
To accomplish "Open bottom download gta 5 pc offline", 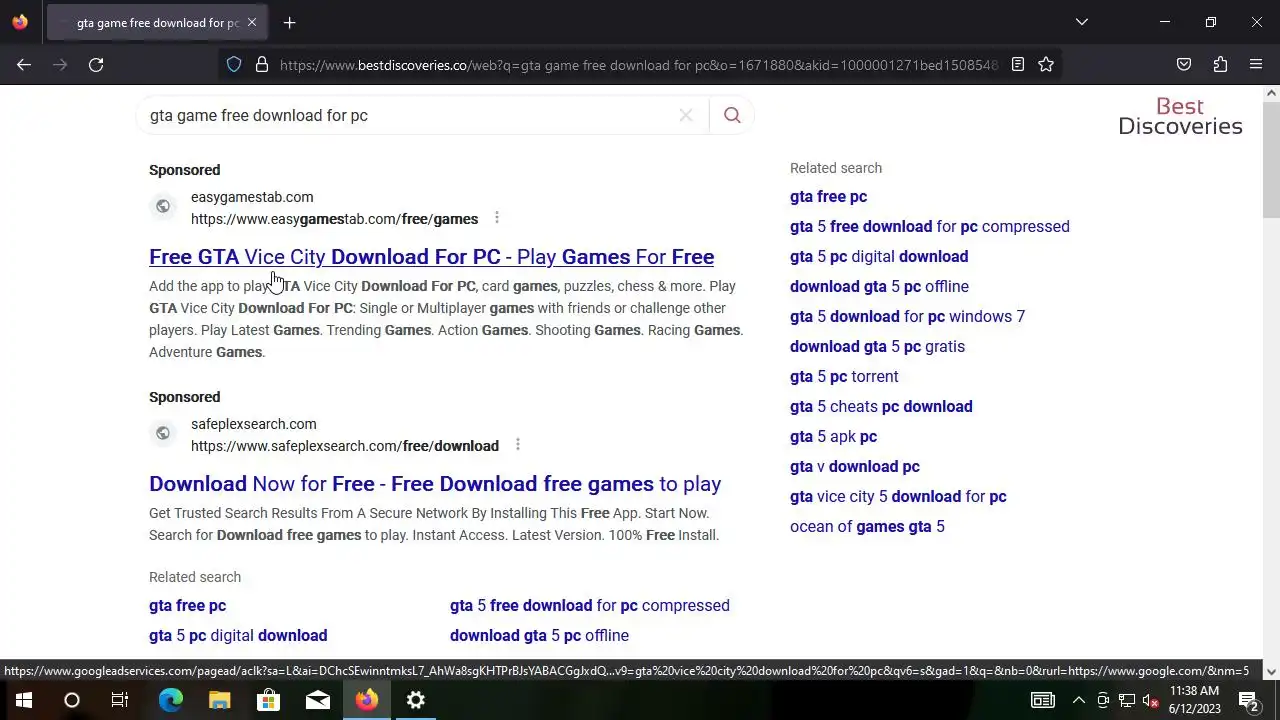I will tap(539, 636).
